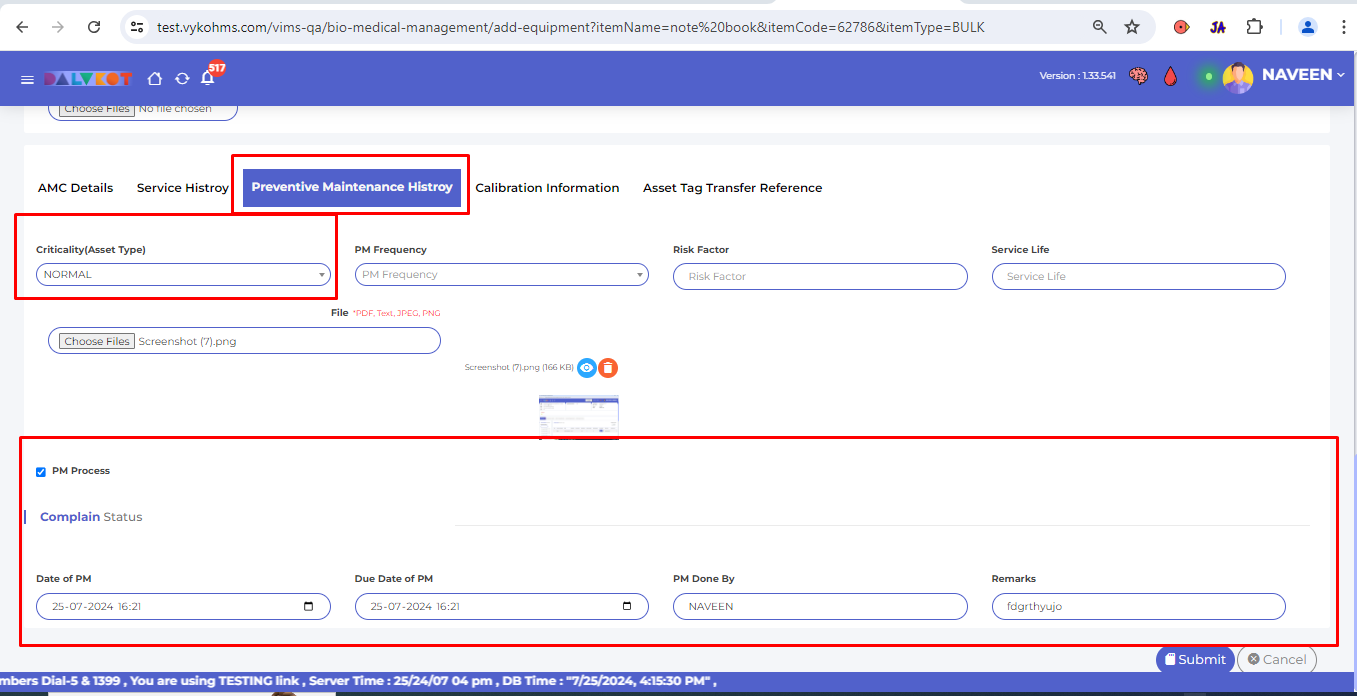
Task: Open the uploaded screenshot thumbnail
Action: 578,415
